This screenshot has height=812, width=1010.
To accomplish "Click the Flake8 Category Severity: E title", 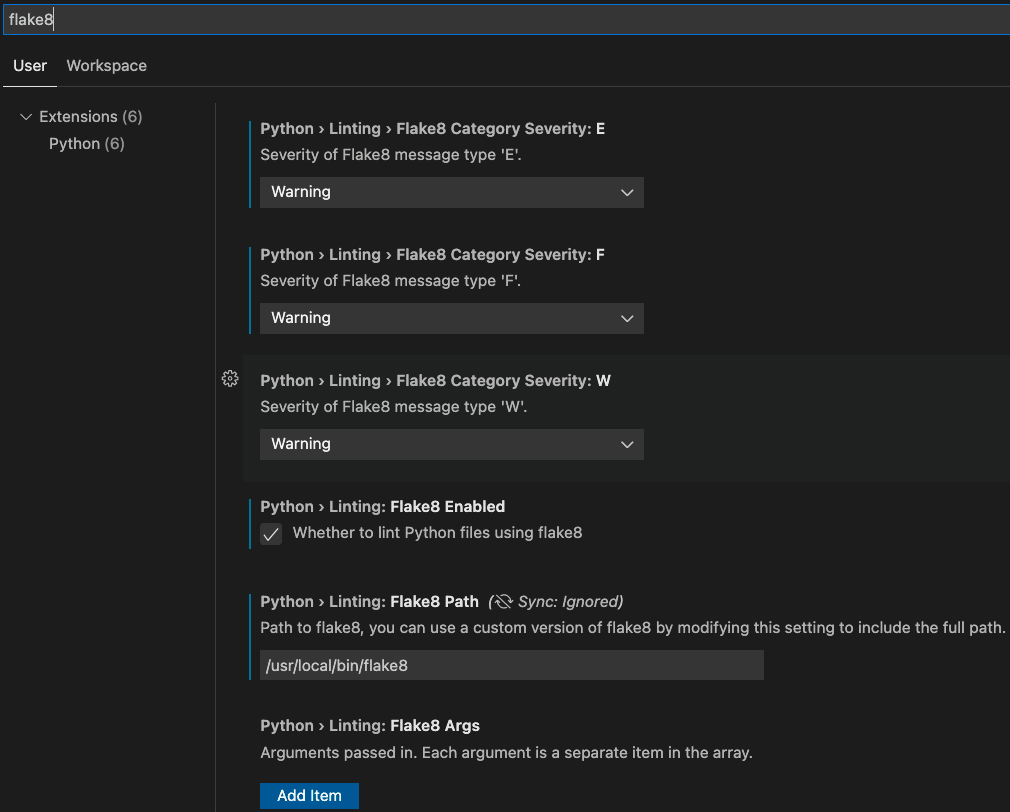I will point(432,129).
